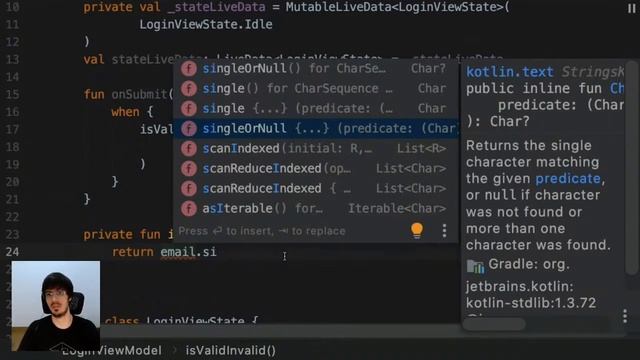Click the pause icon at top right
Image resolution: width=640 pixels, height=360 pixels.
pos(631,9)
